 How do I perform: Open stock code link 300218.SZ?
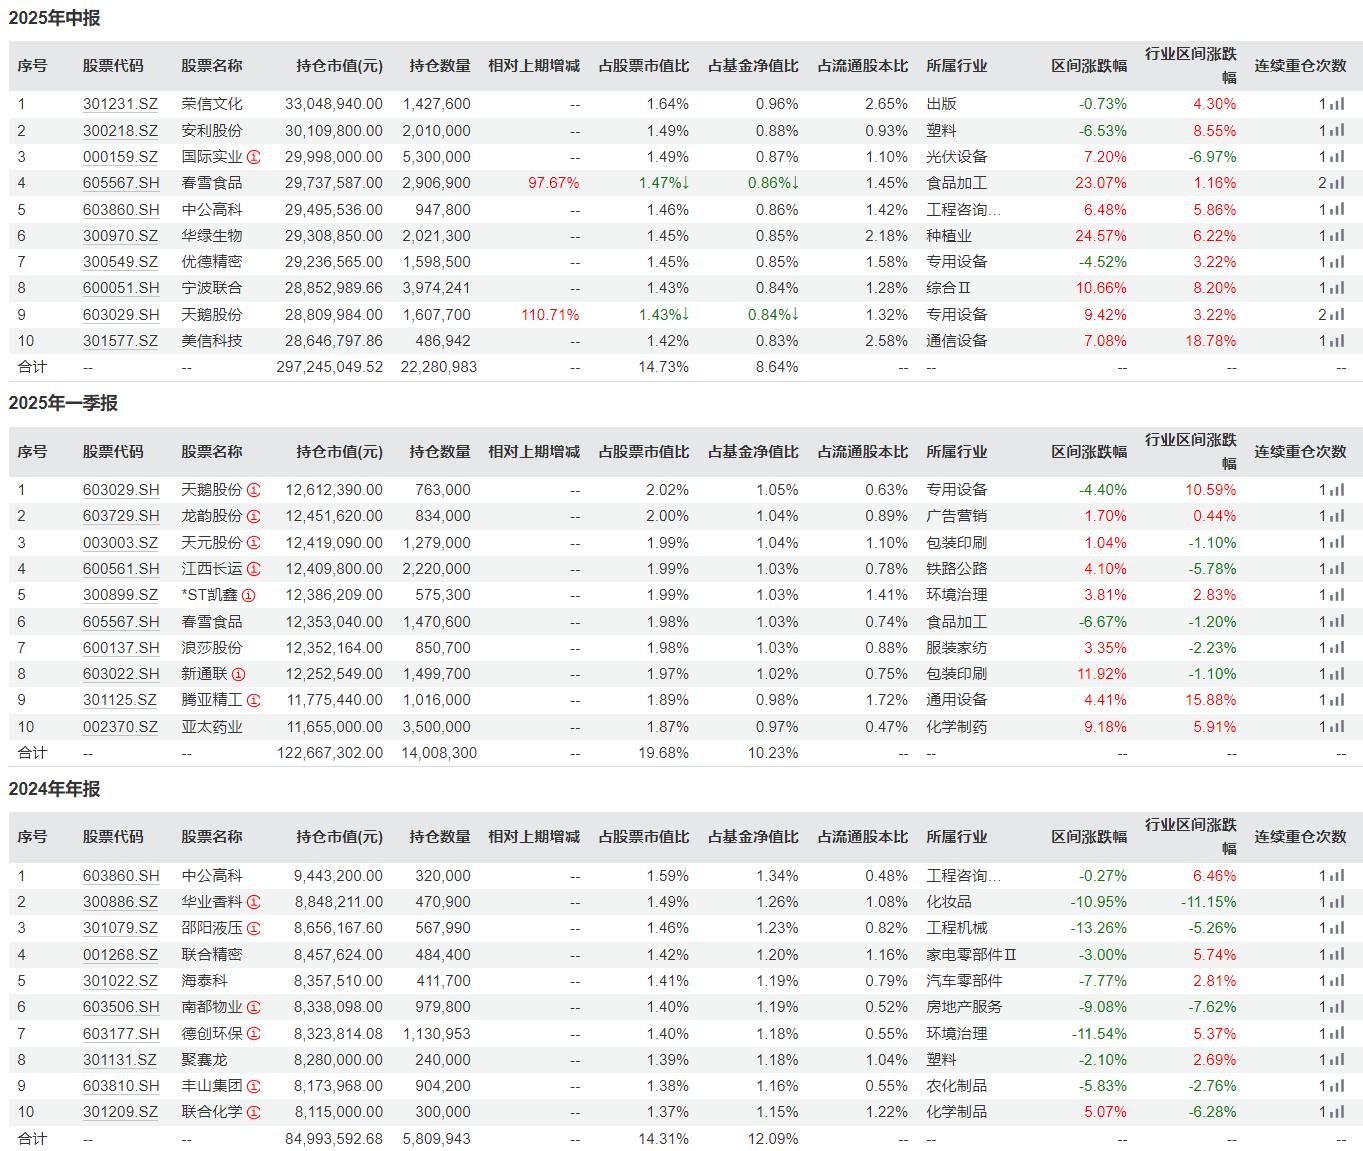120,131
